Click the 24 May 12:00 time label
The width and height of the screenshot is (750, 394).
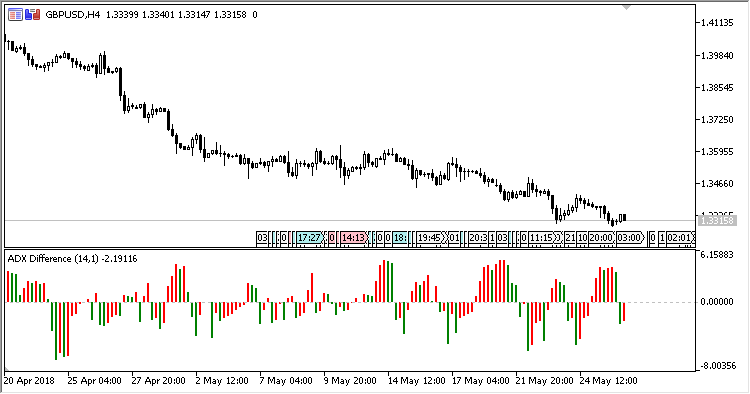click(608, 381)
